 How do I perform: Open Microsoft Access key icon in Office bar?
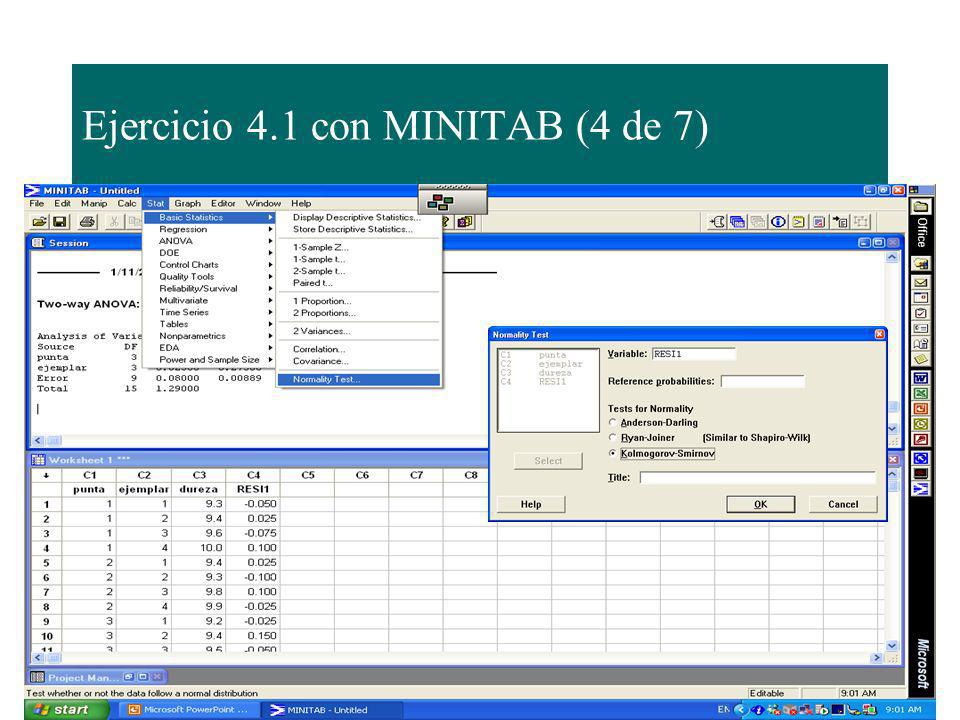pos(921,439)
